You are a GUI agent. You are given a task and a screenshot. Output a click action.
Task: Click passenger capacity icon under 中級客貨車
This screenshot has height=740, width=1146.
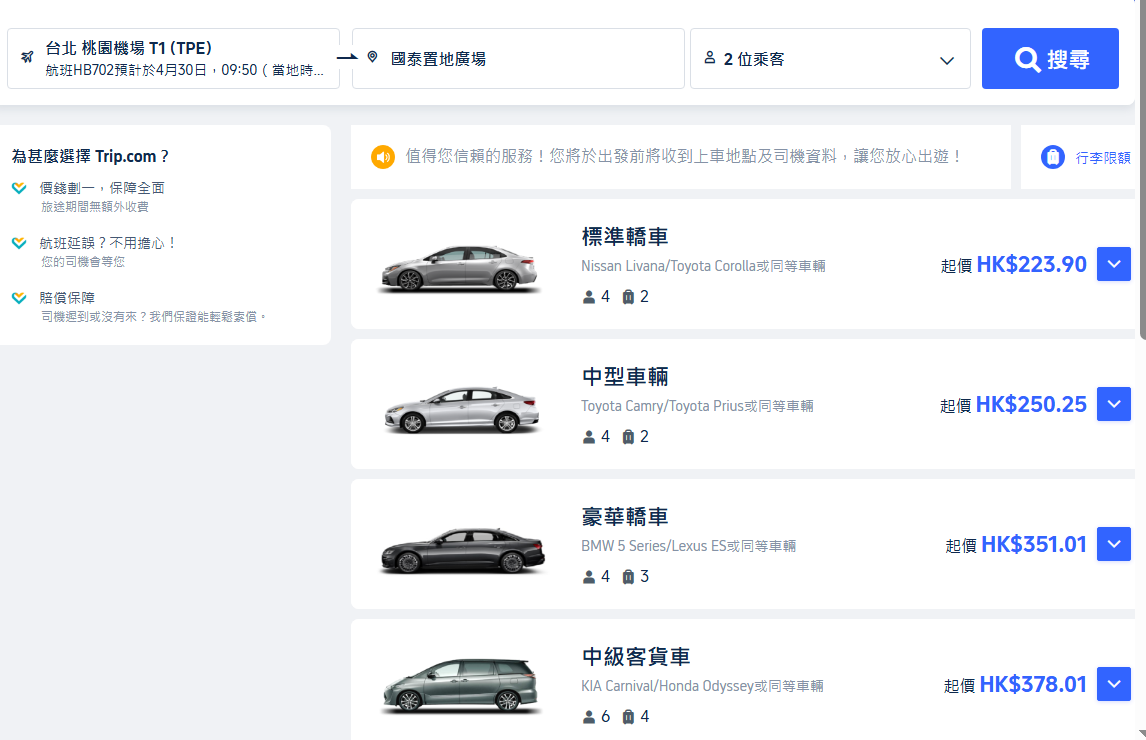point(589,717)
